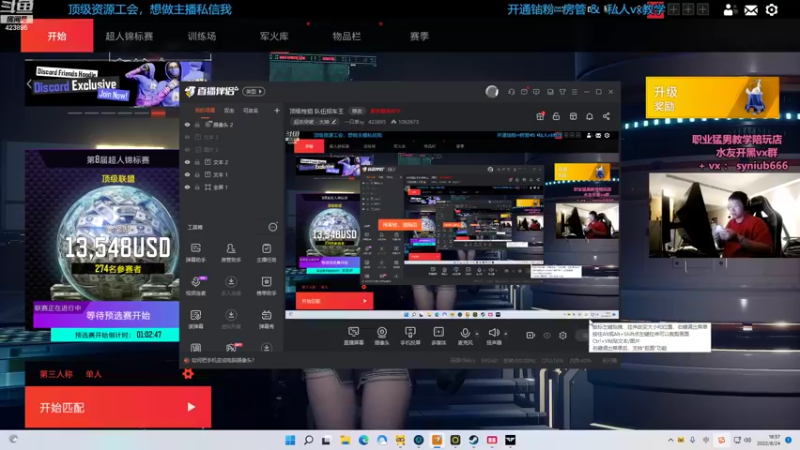Add the 摄像头 camera source
The height and width of the screenshot is (450, 800).
382,336
